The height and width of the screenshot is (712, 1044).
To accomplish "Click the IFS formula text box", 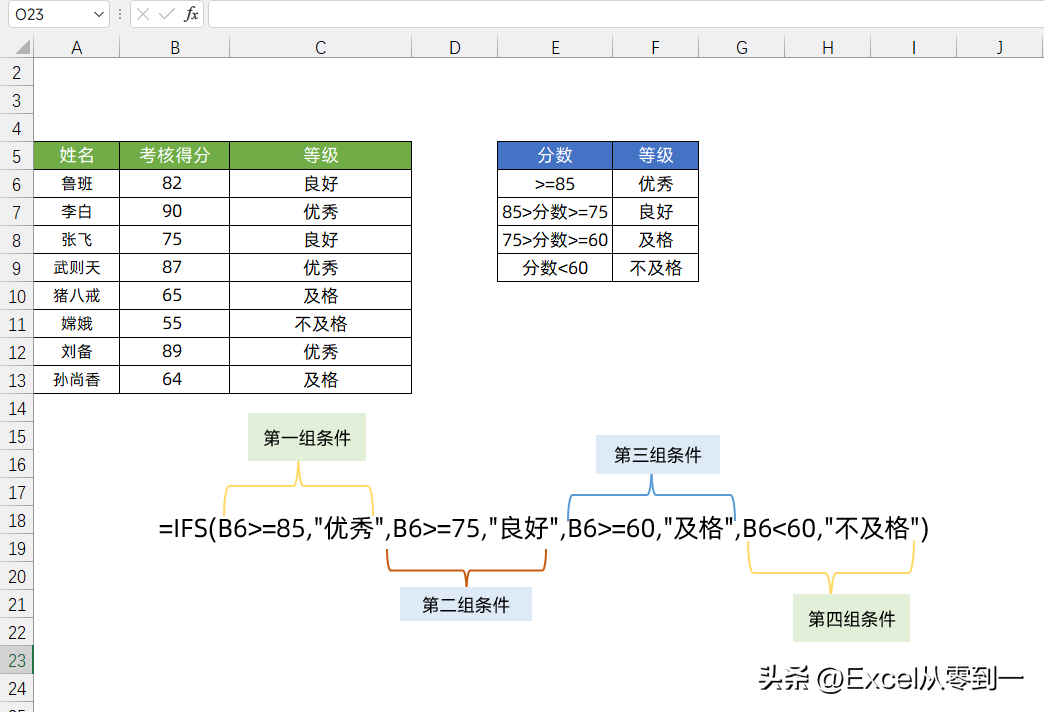I will [x=543, y=528].
